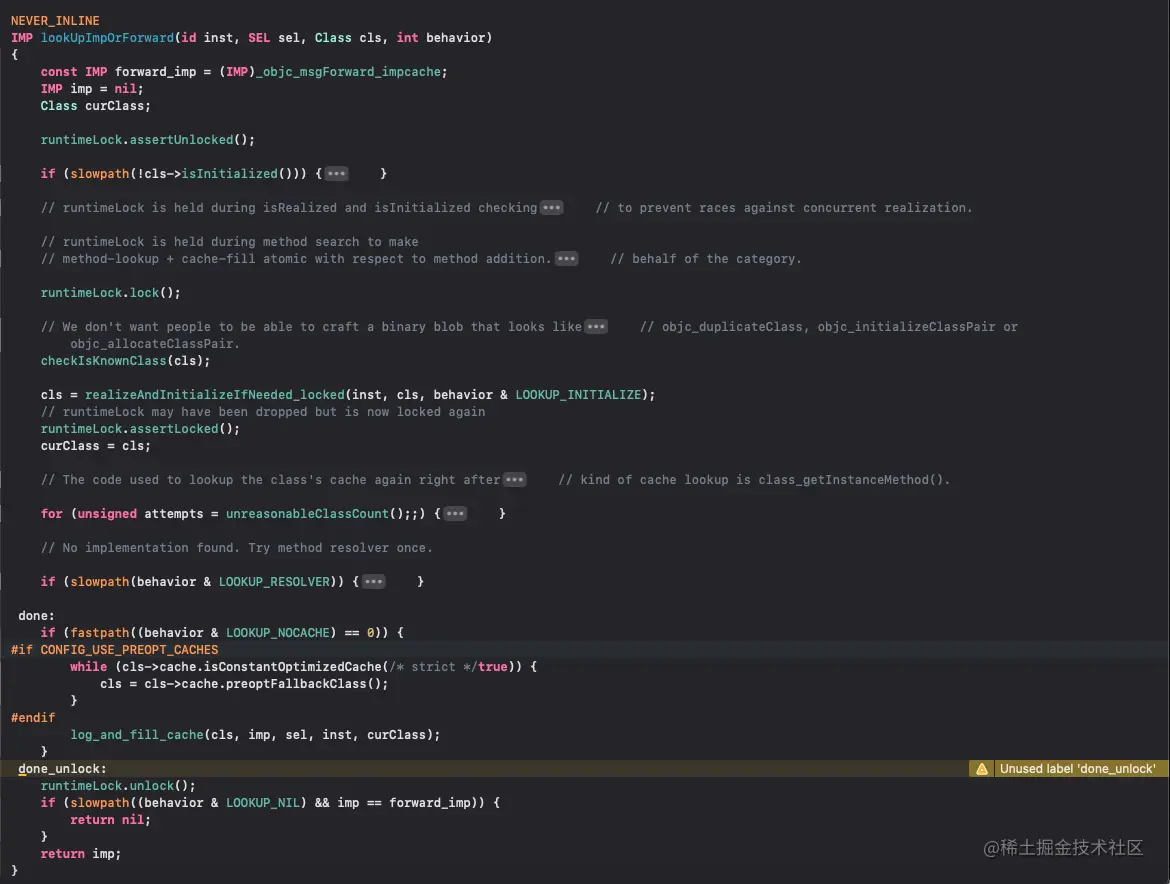Click the #endif directive
The image size is (1170, 884).
[x=33, y=718]
